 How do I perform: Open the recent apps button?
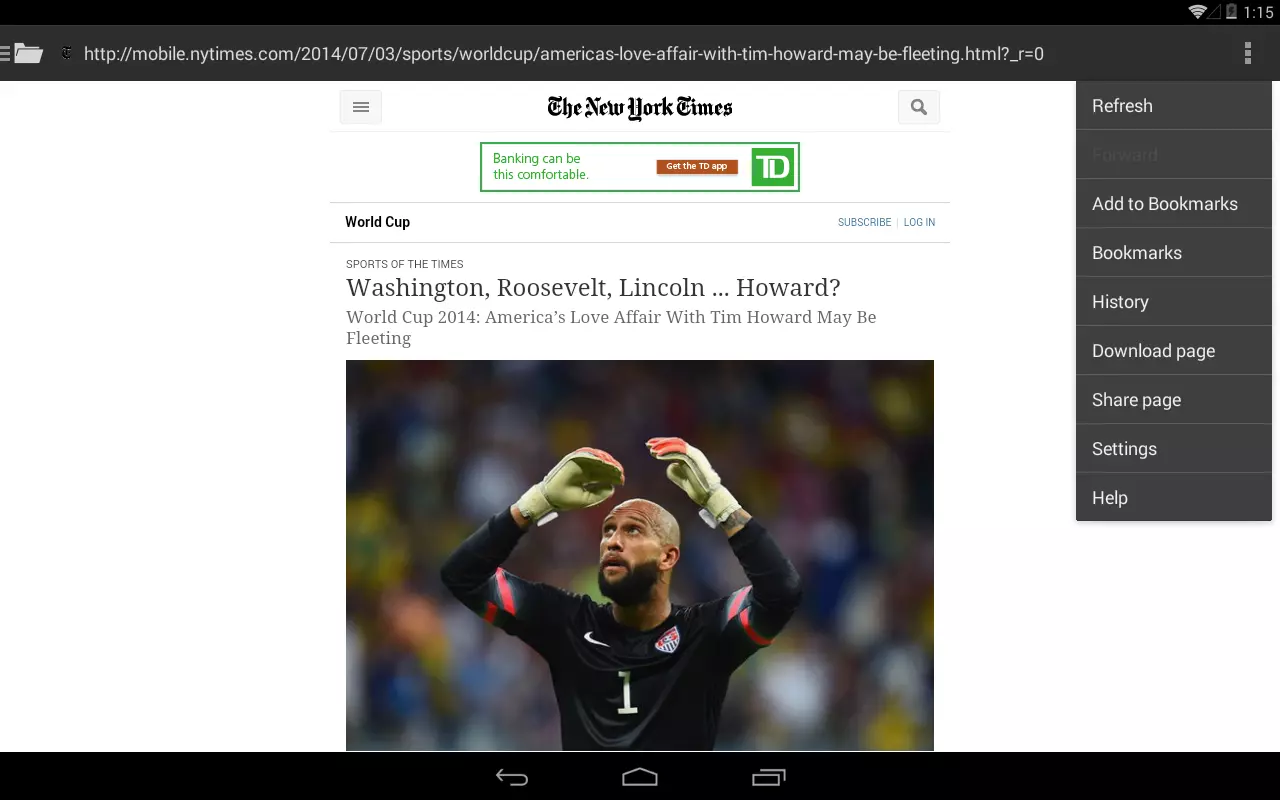point(768,777)
